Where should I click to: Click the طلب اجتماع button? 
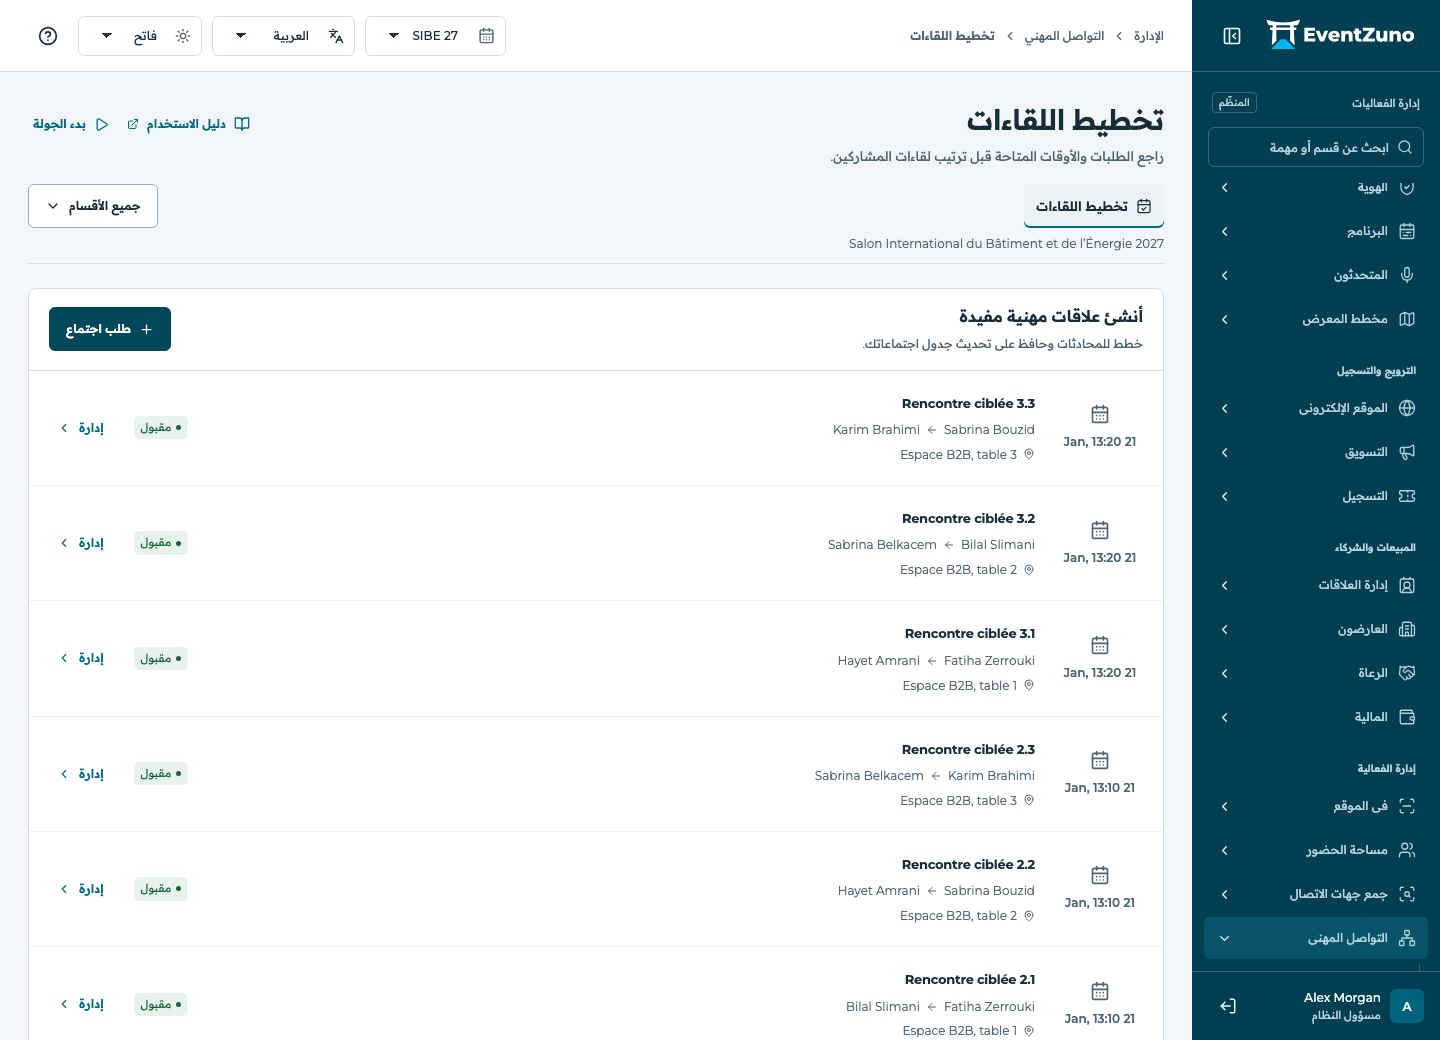110,329
